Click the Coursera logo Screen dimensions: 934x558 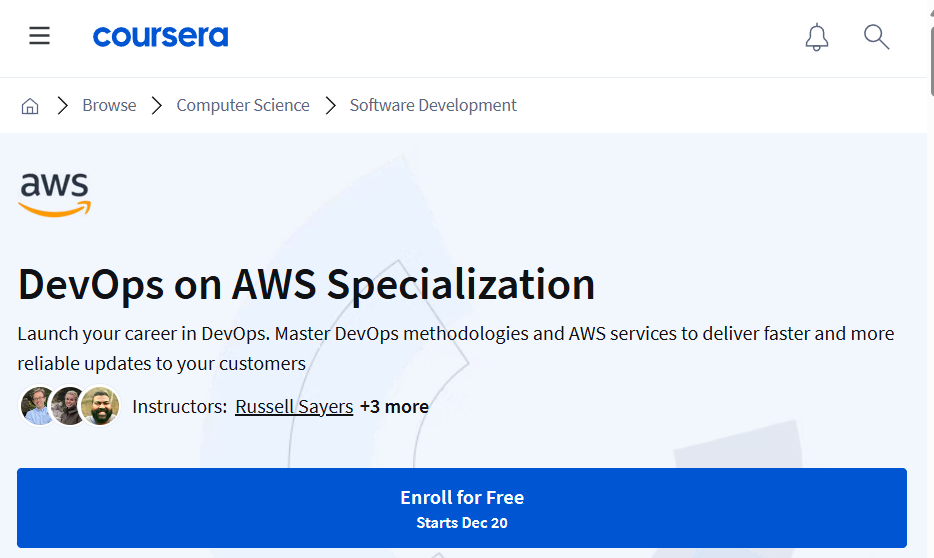pos(160,37)
